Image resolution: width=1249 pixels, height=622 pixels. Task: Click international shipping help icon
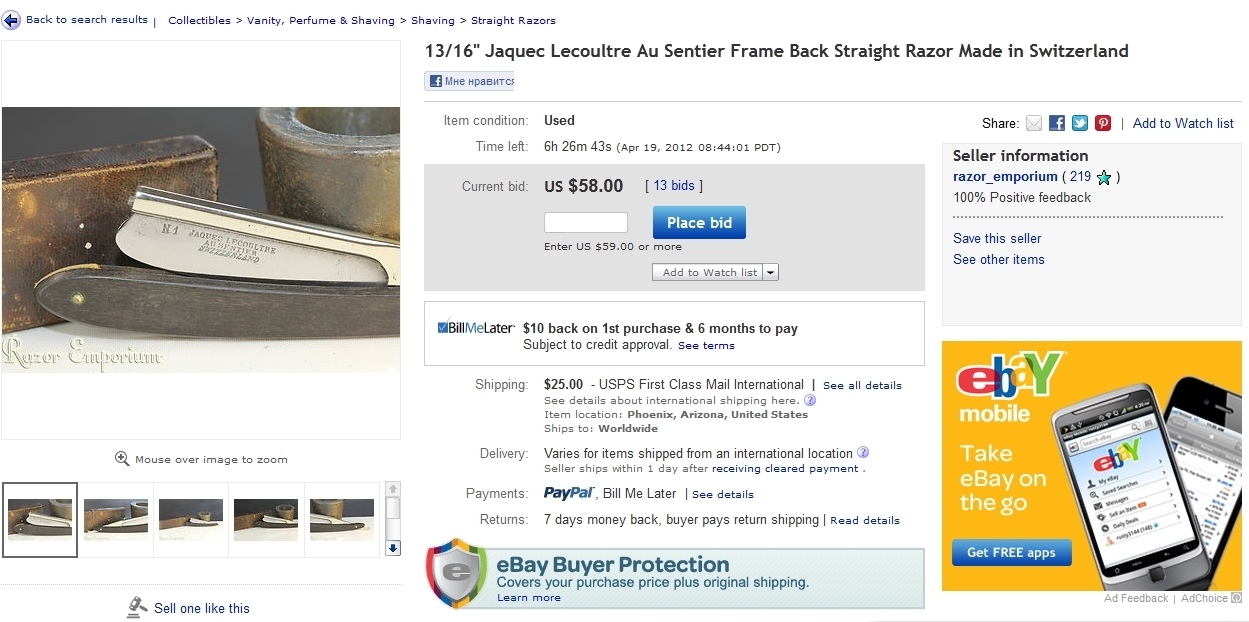(x=810, y=400)
